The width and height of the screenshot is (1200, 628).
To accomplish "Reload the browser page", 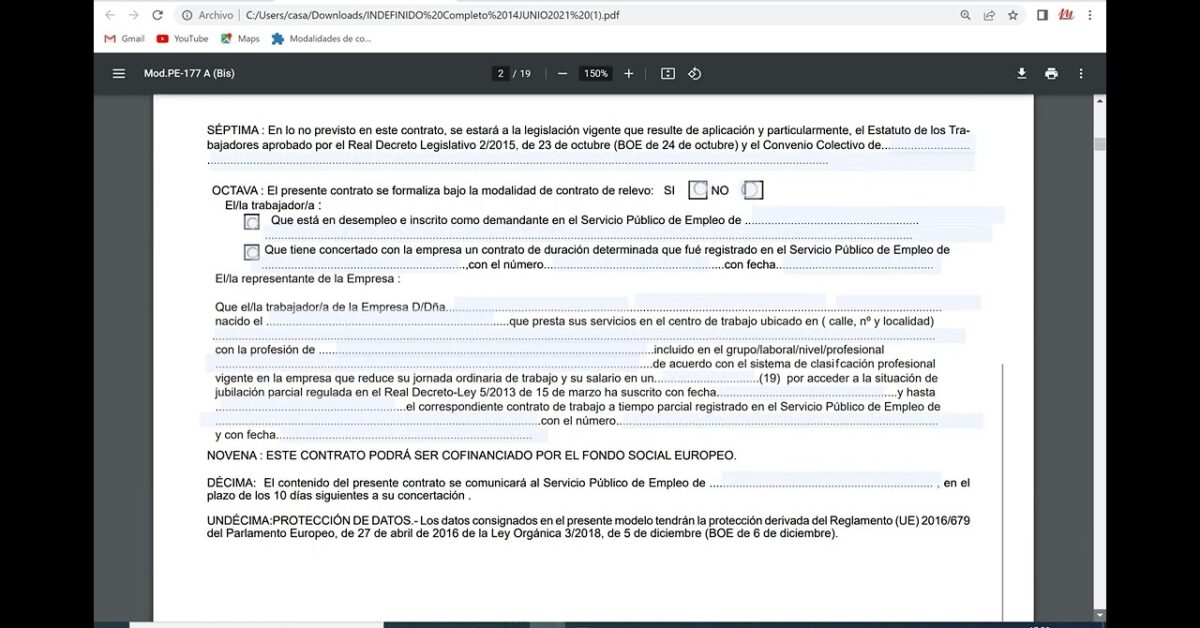I will point(157,15).
